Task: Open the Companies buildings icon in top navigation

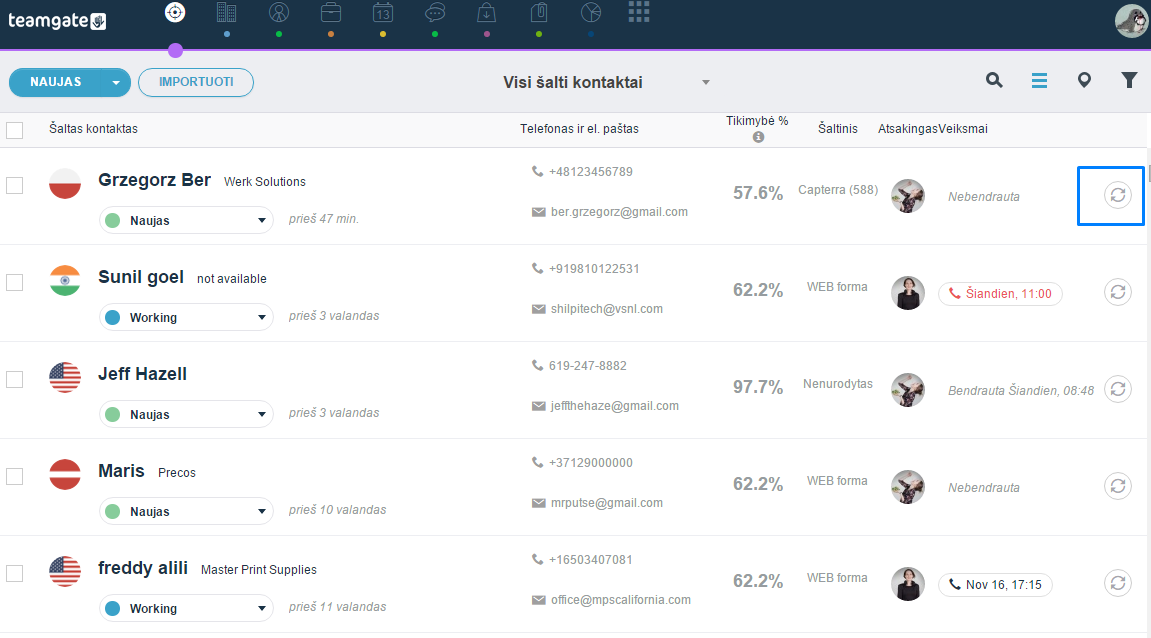Action: [x=227, y=12]
